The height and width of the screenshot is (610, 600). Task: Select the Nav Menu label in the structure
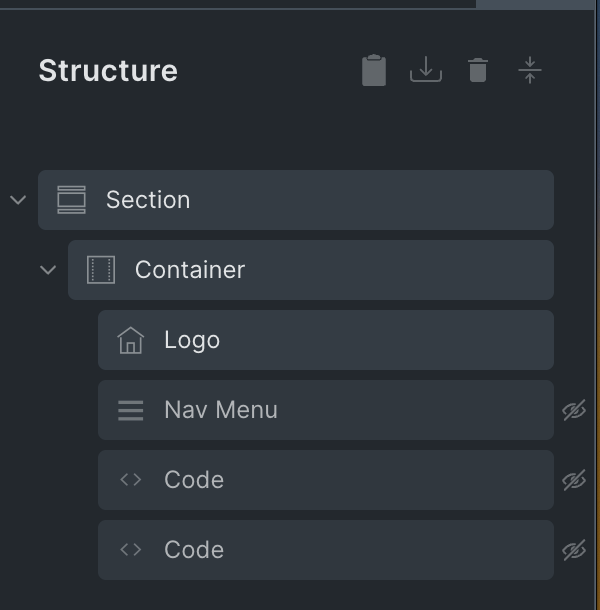pos(221,410)
